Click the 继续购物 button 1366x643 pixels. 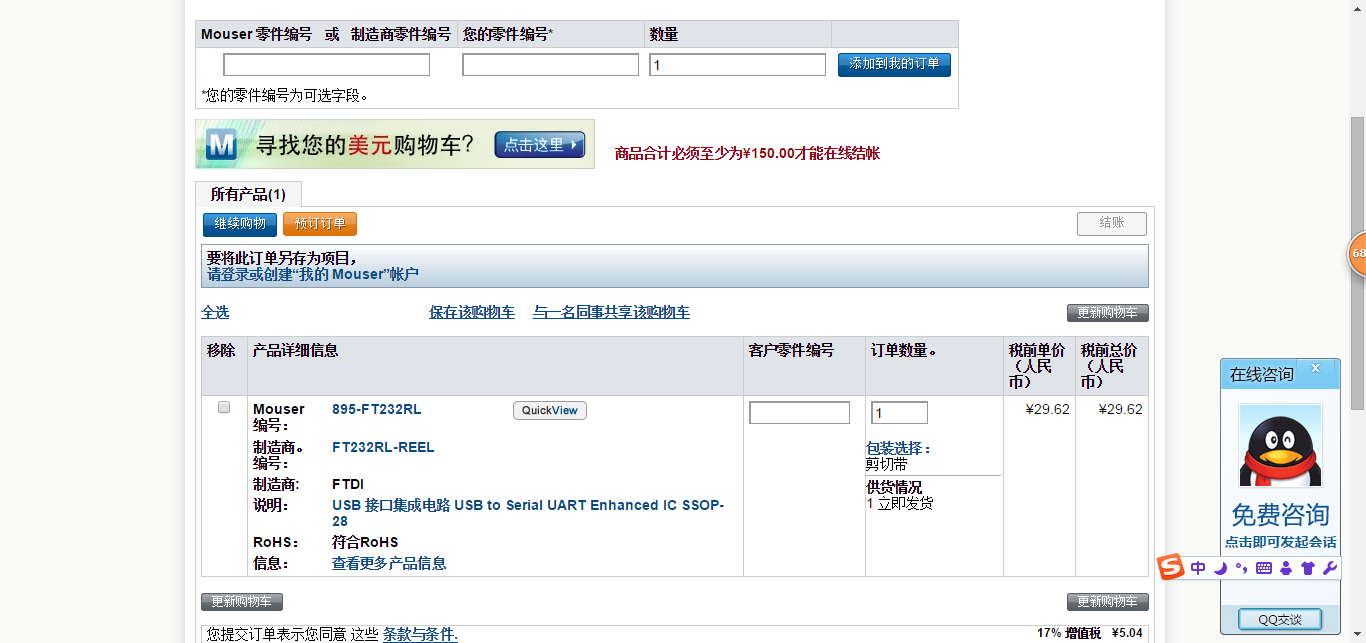tap(240, 224)
